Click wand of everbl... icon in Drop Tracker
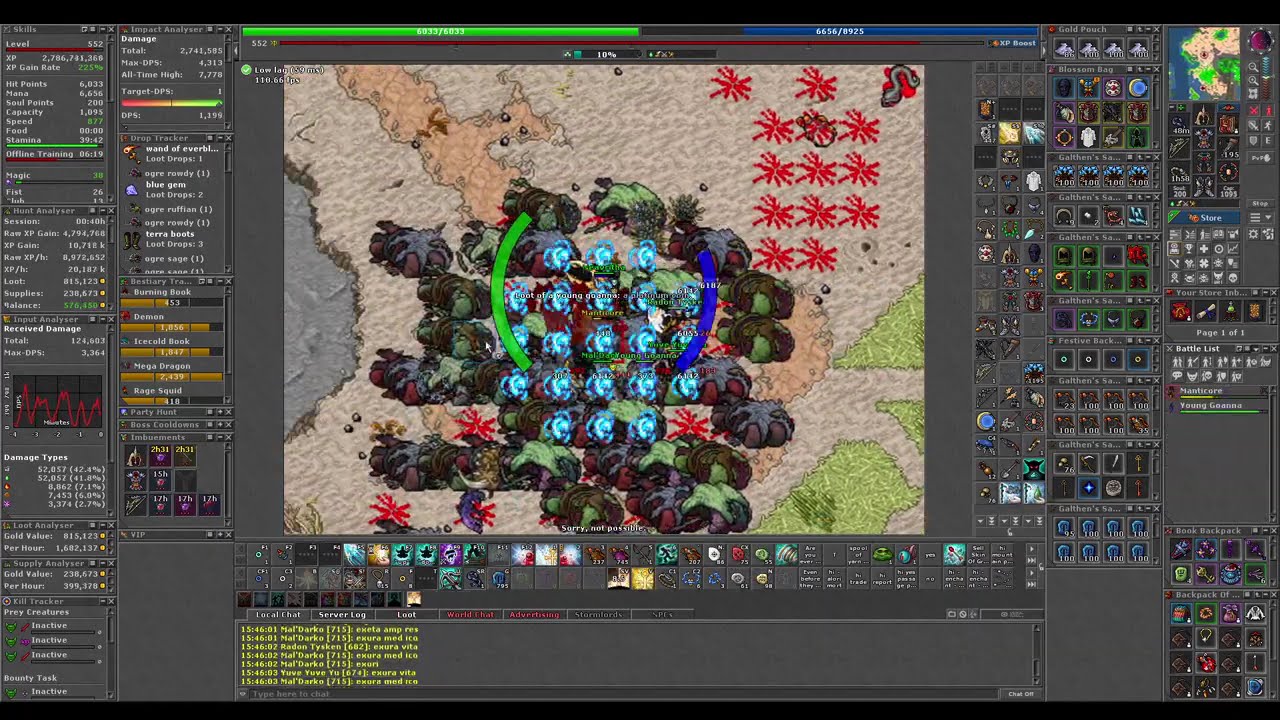This screenshot has height=720, width=1280. (x=132, y=153)
